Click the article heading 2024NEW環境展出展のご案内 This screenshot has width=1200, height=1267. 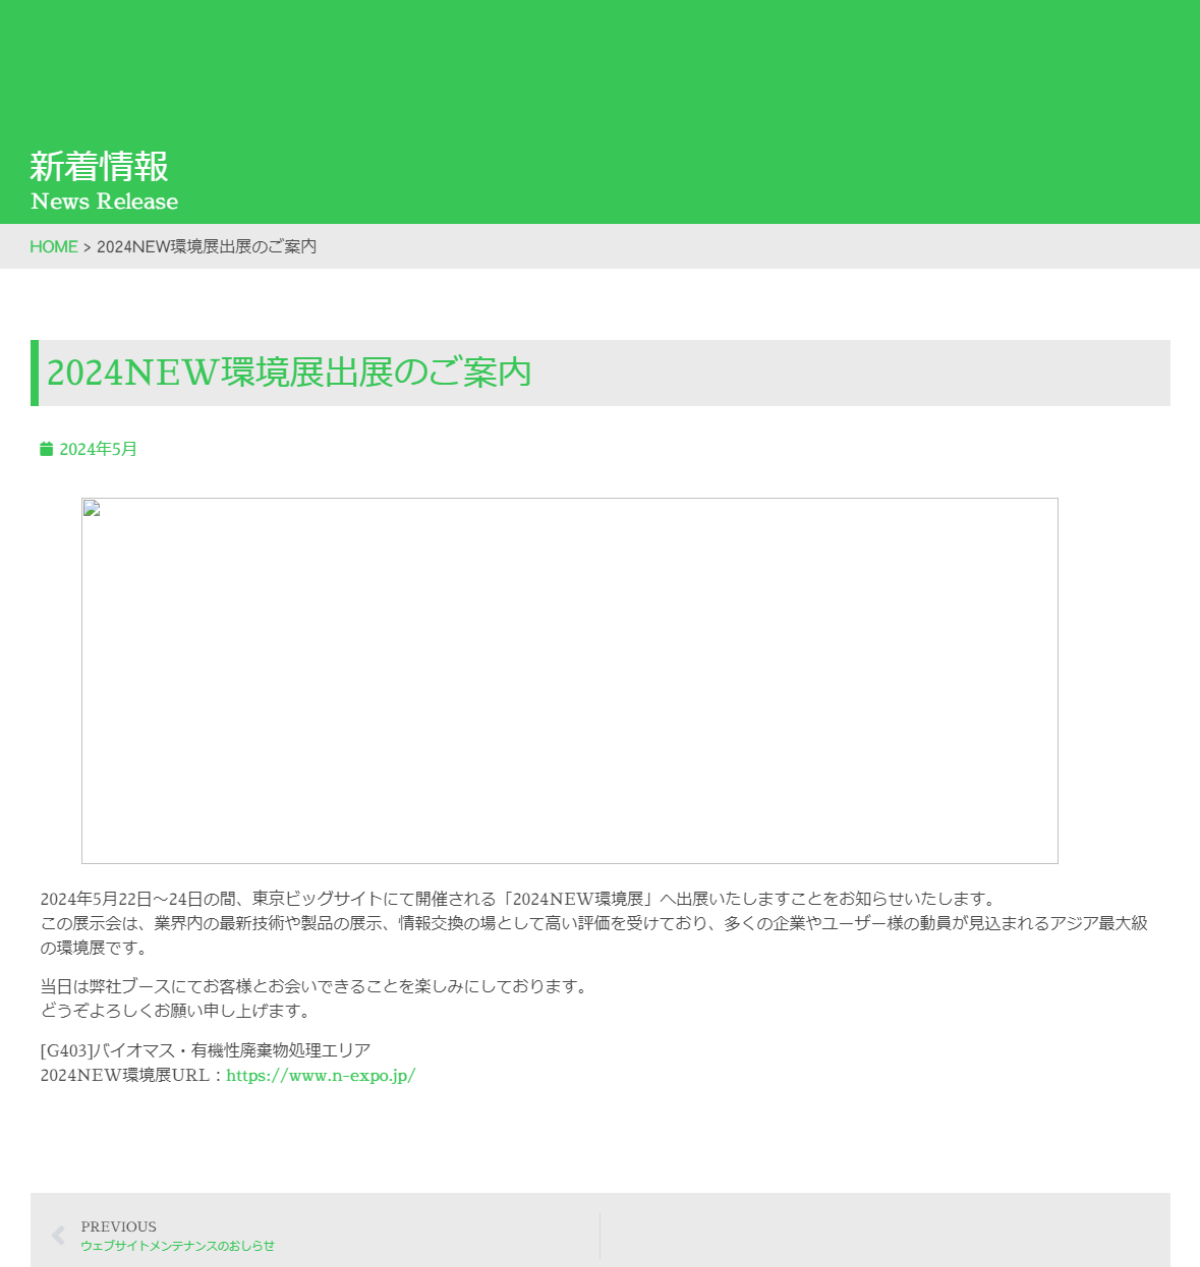[x=289, y=373]
